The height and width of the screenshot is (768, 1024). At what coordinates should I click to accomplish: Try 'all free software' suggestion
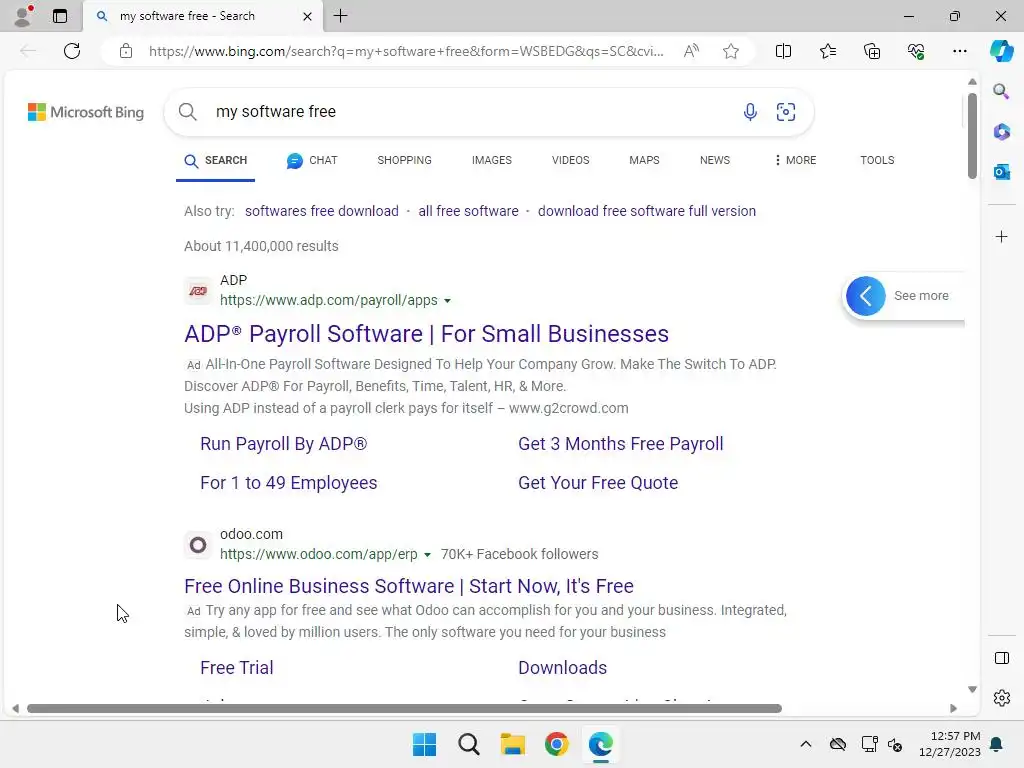pos(468,211)
